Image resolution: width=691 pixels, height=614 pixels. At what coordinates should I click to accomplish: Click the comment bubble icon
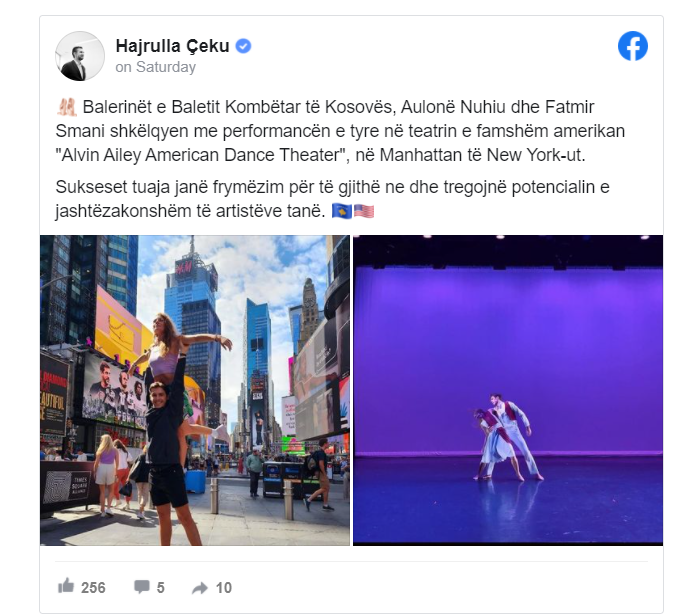pos(142,587)
